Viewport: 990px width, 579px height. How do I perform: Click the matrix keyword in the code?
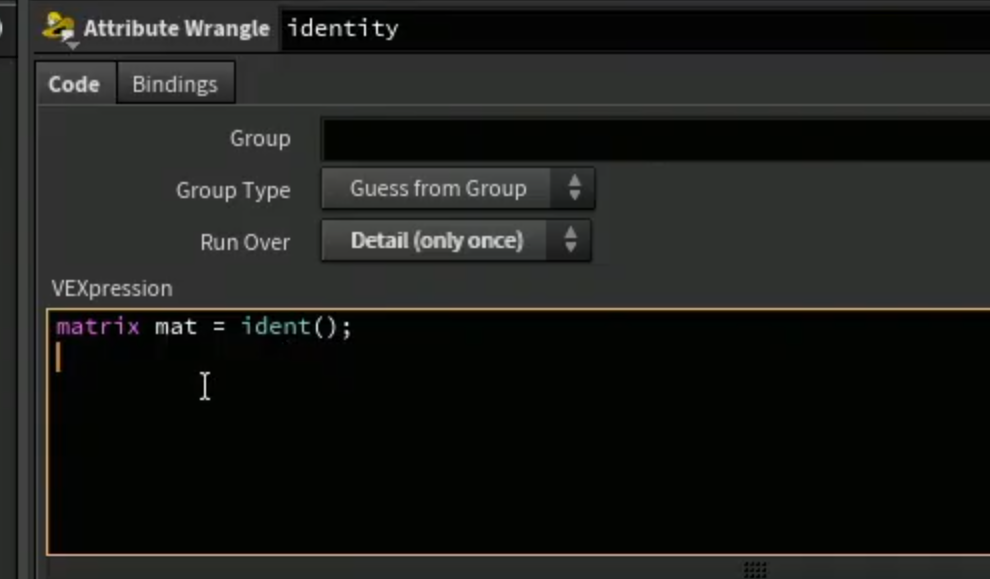pos(98,327)
